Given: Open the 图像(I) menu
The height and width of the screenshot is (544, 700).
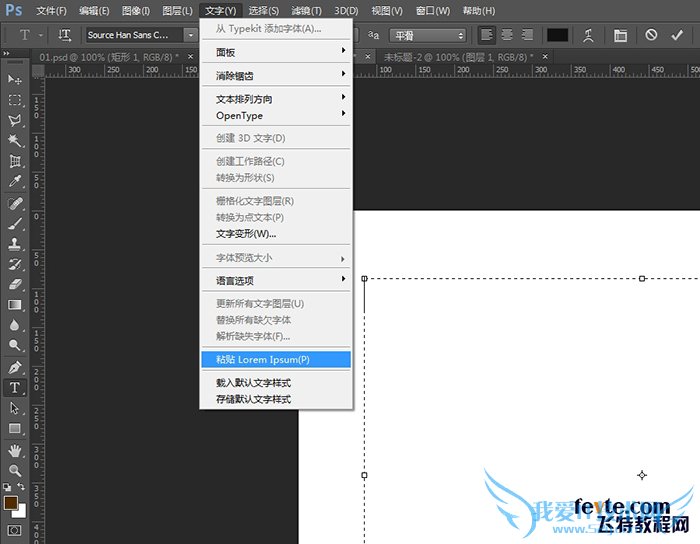Looking at the screenshot, I should [135, 10].
